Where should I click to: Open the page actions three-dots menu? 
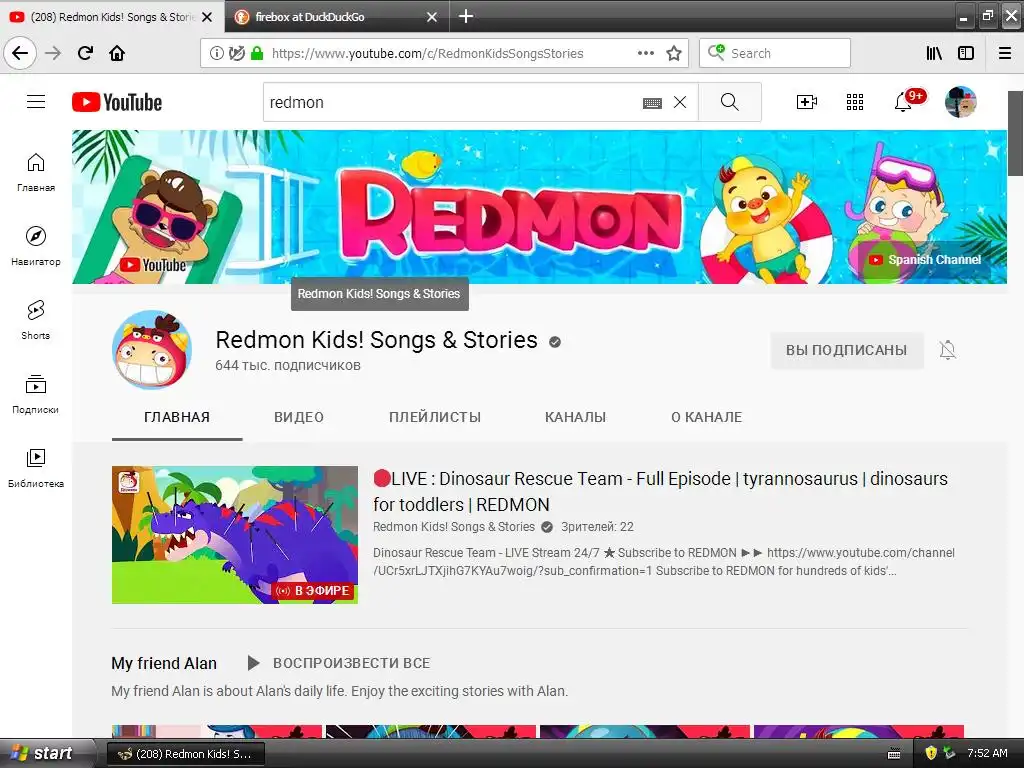(x=645, y=54)
